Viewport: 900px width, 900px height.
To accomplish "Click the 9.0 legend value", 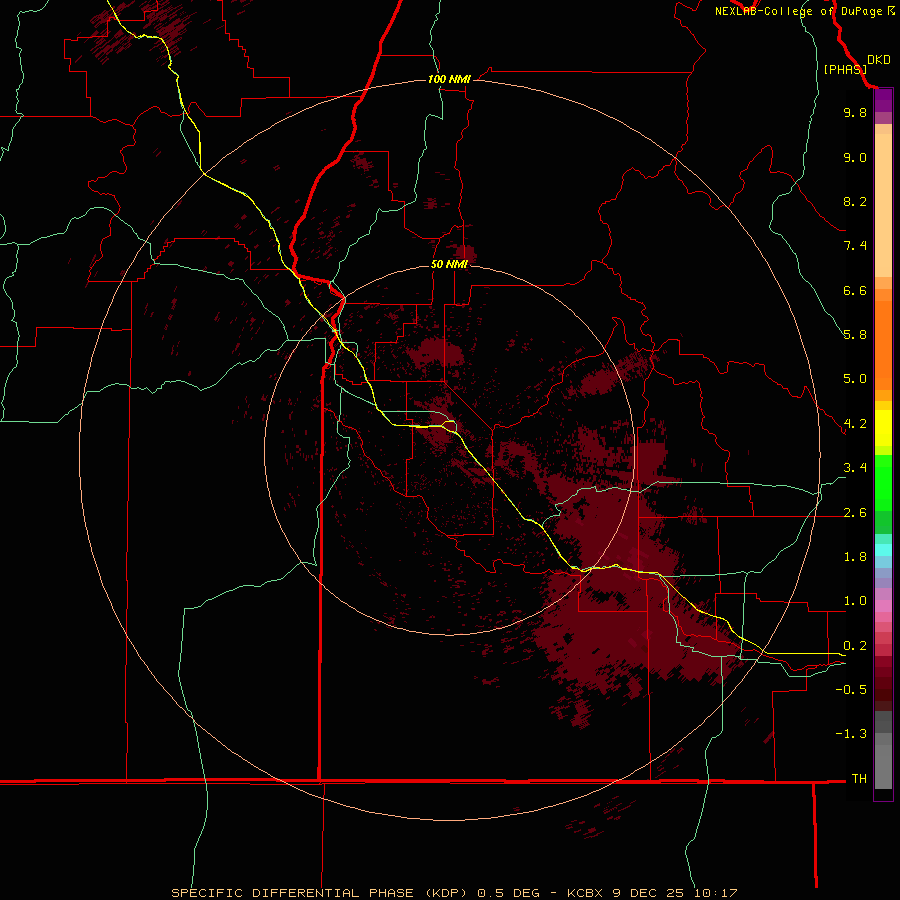I will coord(855,157).
